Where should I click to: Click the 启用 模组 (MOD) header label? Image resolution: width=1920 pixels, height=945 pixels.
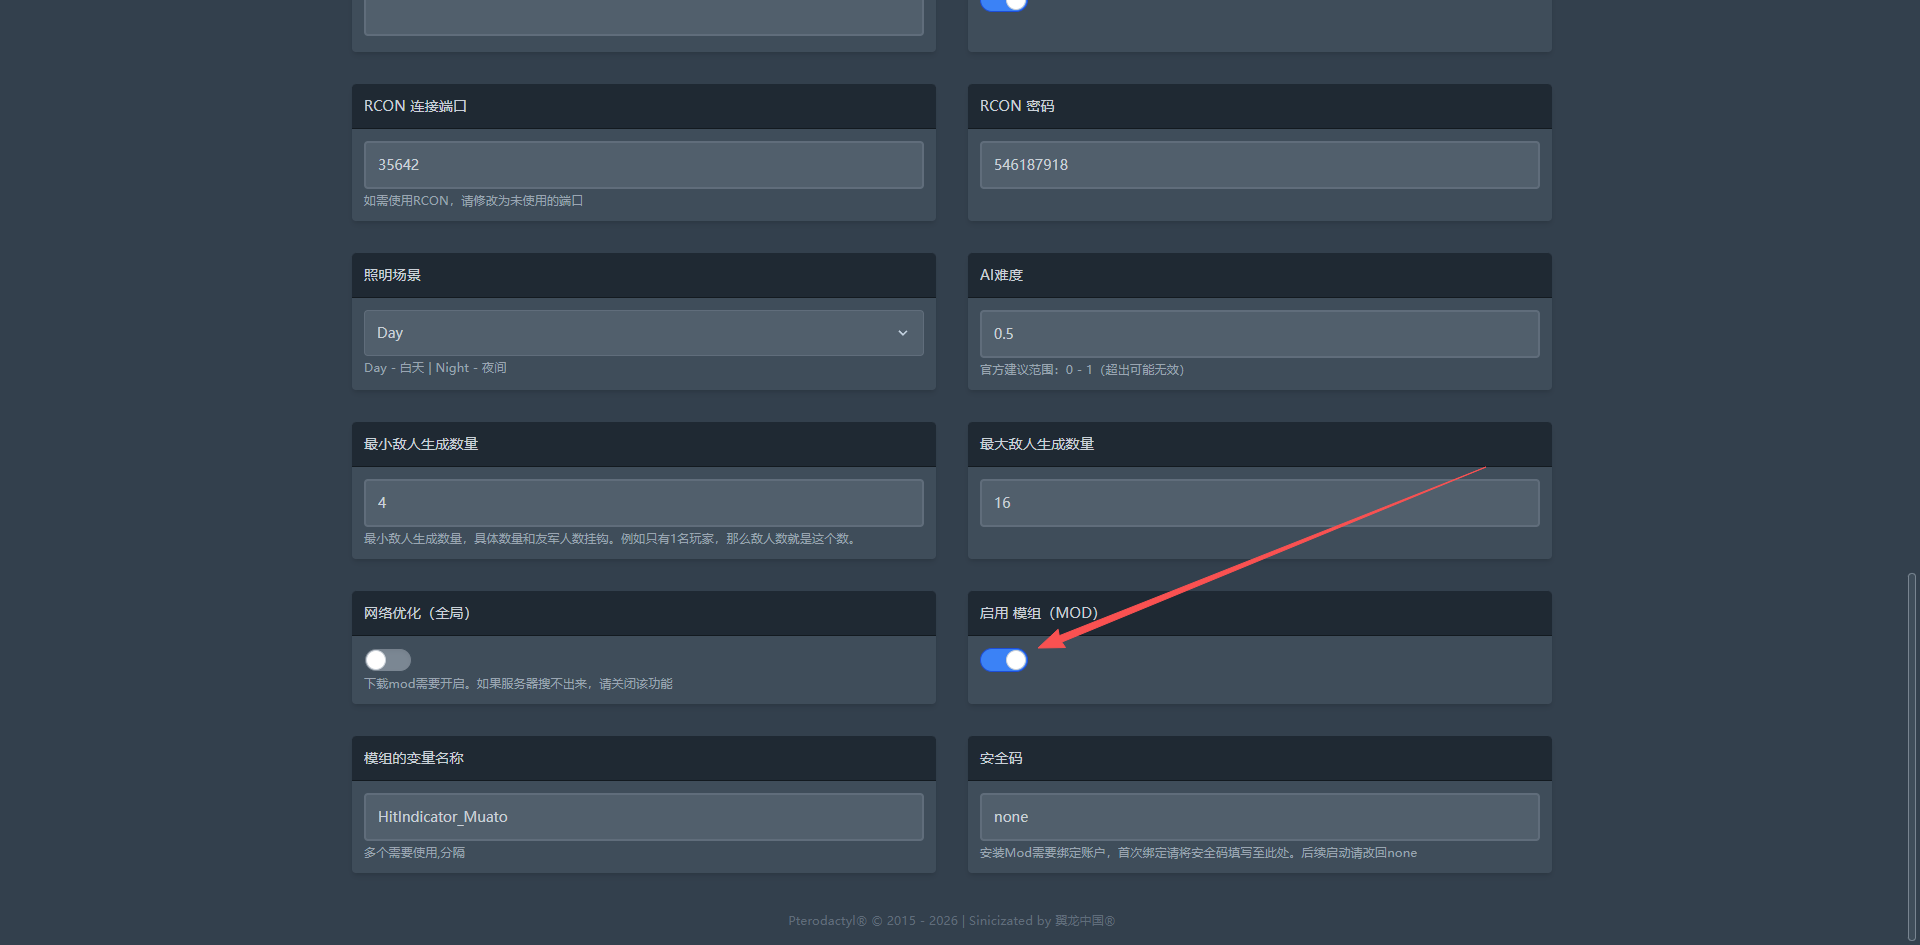[1038, 613]
